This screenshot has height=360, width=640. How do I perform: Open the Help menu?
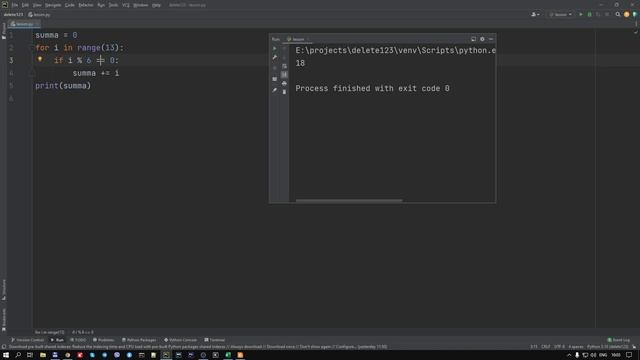click(156, 5)
